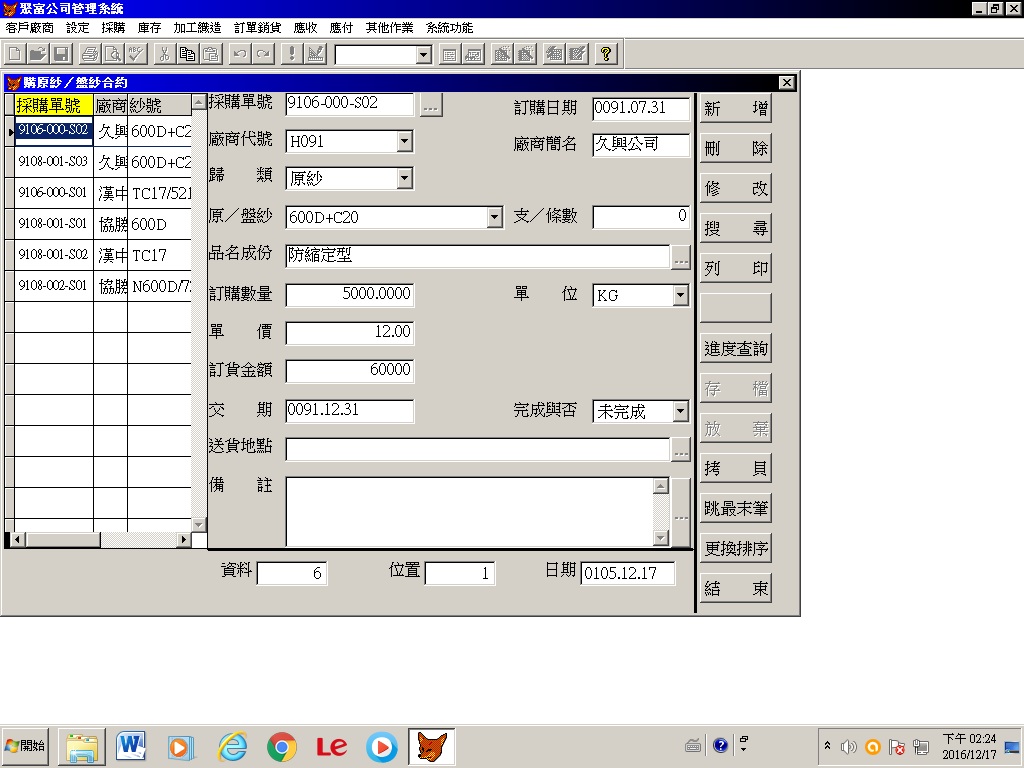Open the 採購 menu
The height and width of the screenshot is (768, 1024).
pos(113,28)
